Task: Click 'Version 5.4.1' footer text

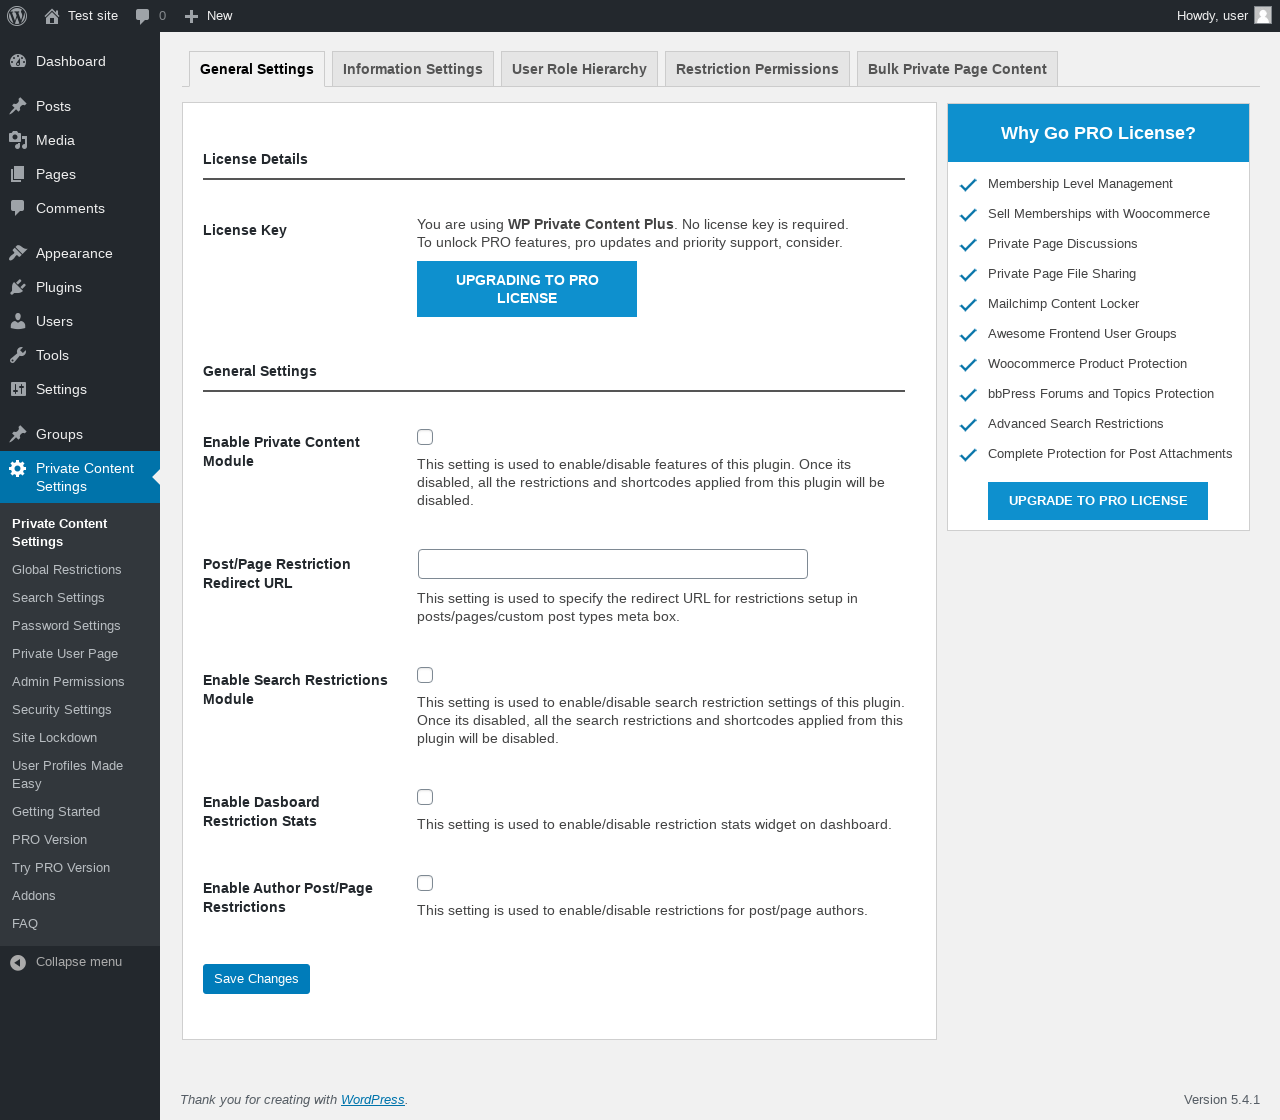Action: pyautogui.click(x=1222, y=1100)
